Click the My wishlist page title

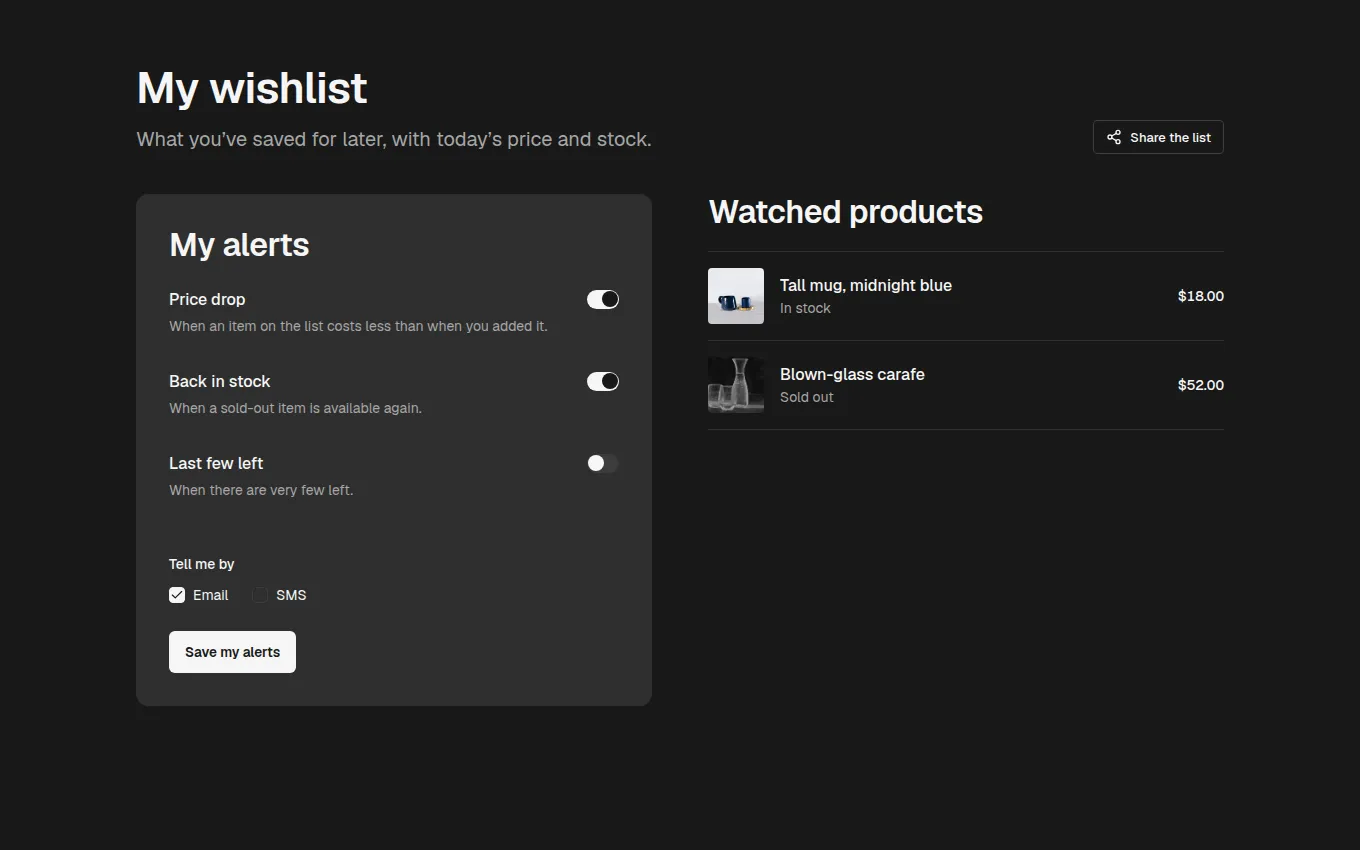pos(252,88)
